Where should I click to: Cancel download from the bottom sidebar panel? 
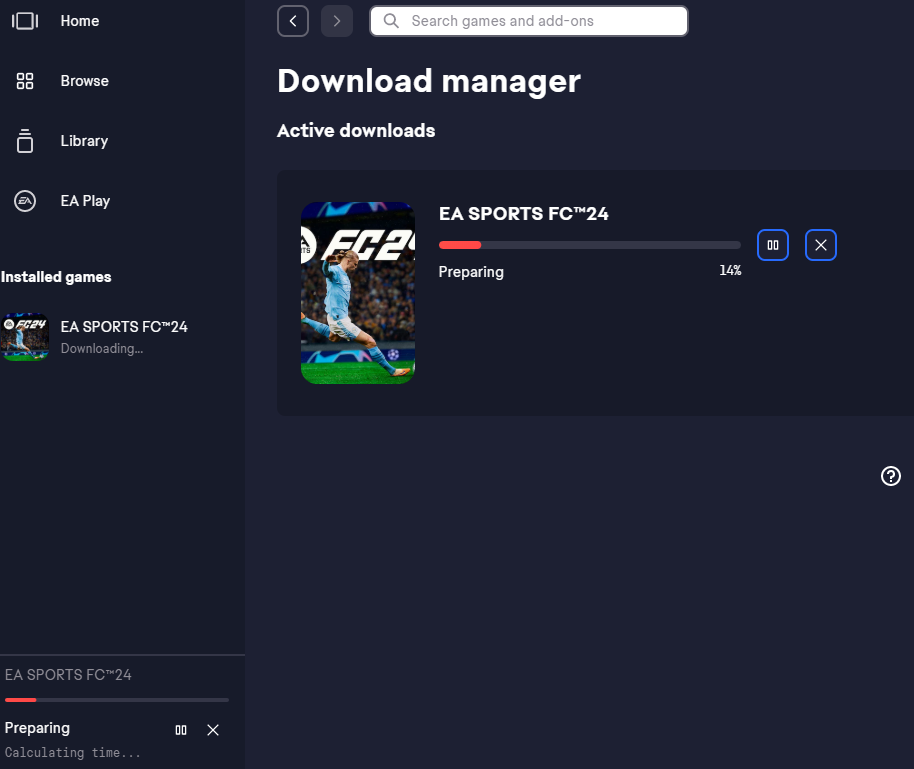213,730
